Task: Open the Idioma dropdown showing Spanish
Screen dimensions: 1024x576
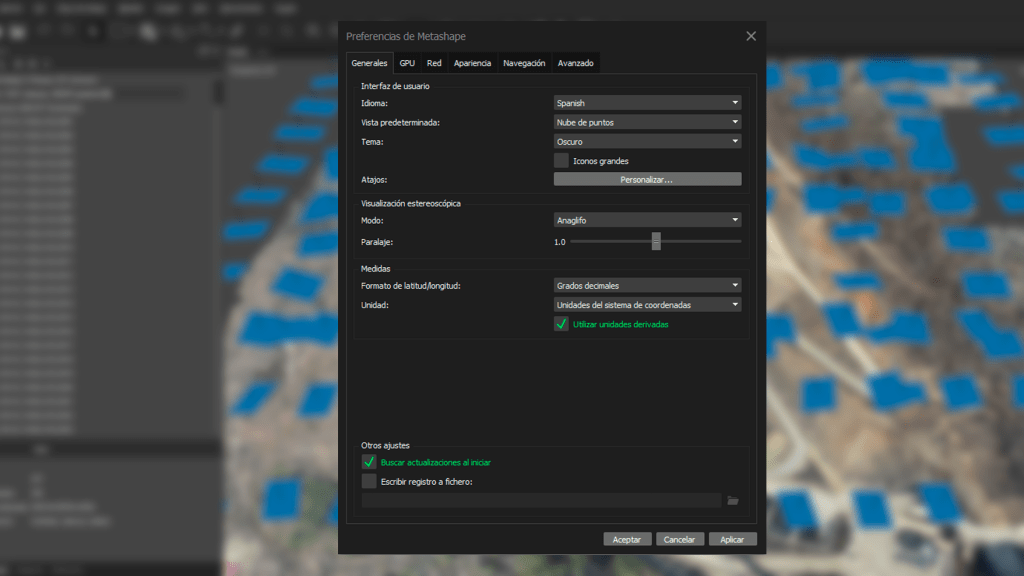Action: pos(647,102)
